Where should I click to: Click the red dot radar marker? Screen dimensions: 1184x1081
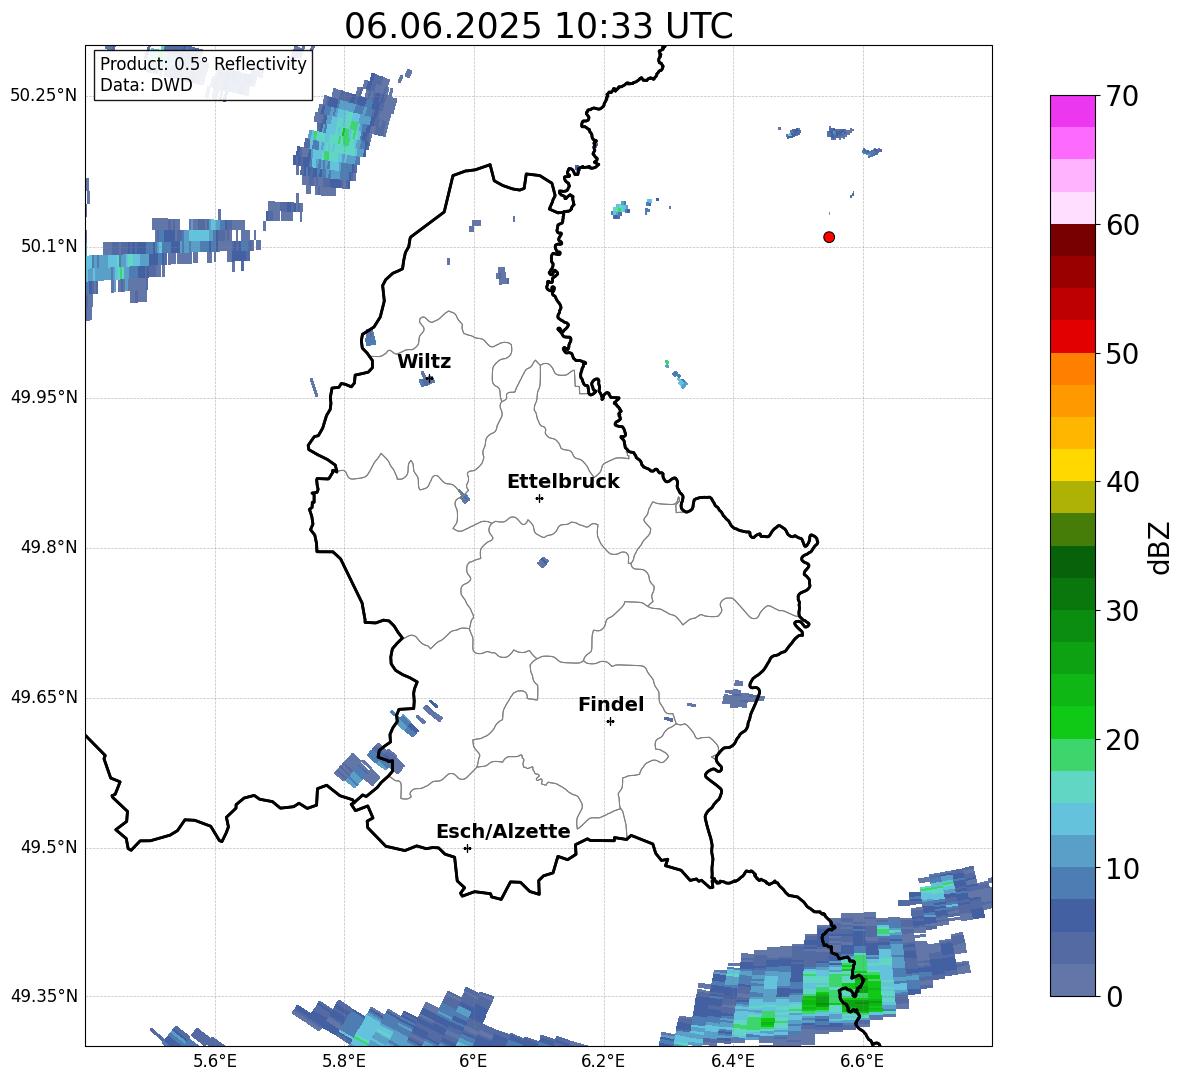829,237
